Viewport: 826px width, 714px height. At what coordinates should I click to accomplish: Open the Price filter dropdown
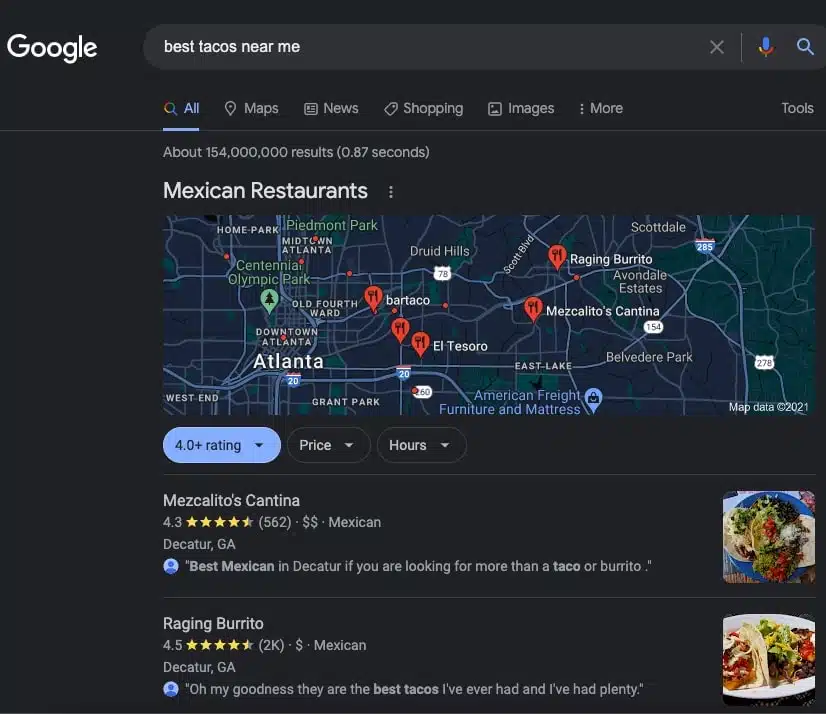pyautogui.click(x=329, y=445)
